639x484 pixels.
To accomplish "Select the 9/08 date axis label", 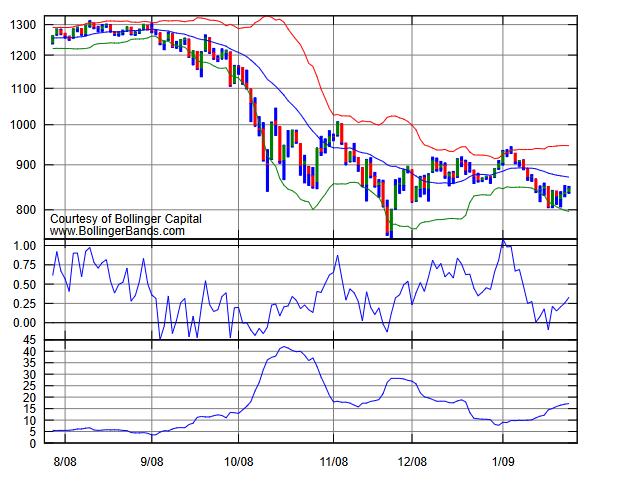I will click(x=152, y=462).
